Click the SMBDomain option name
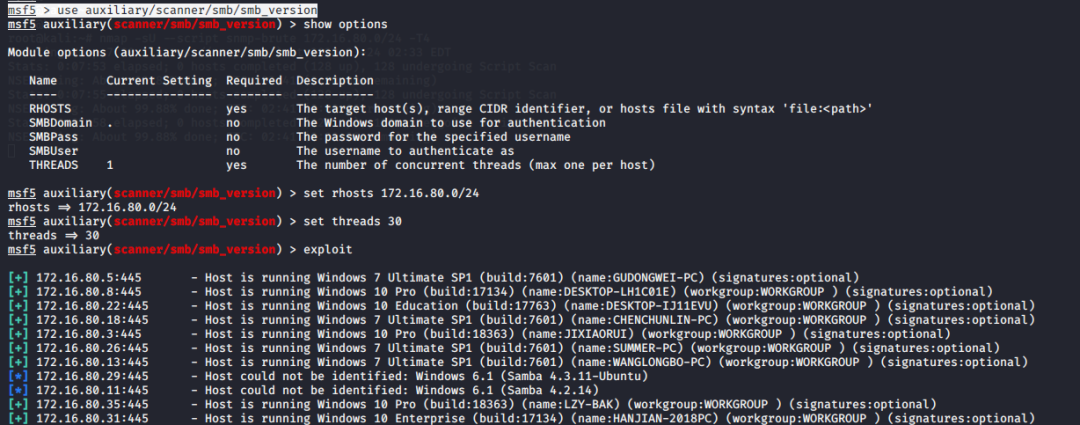Viewport: 1080px width, 425px height. 61,123
